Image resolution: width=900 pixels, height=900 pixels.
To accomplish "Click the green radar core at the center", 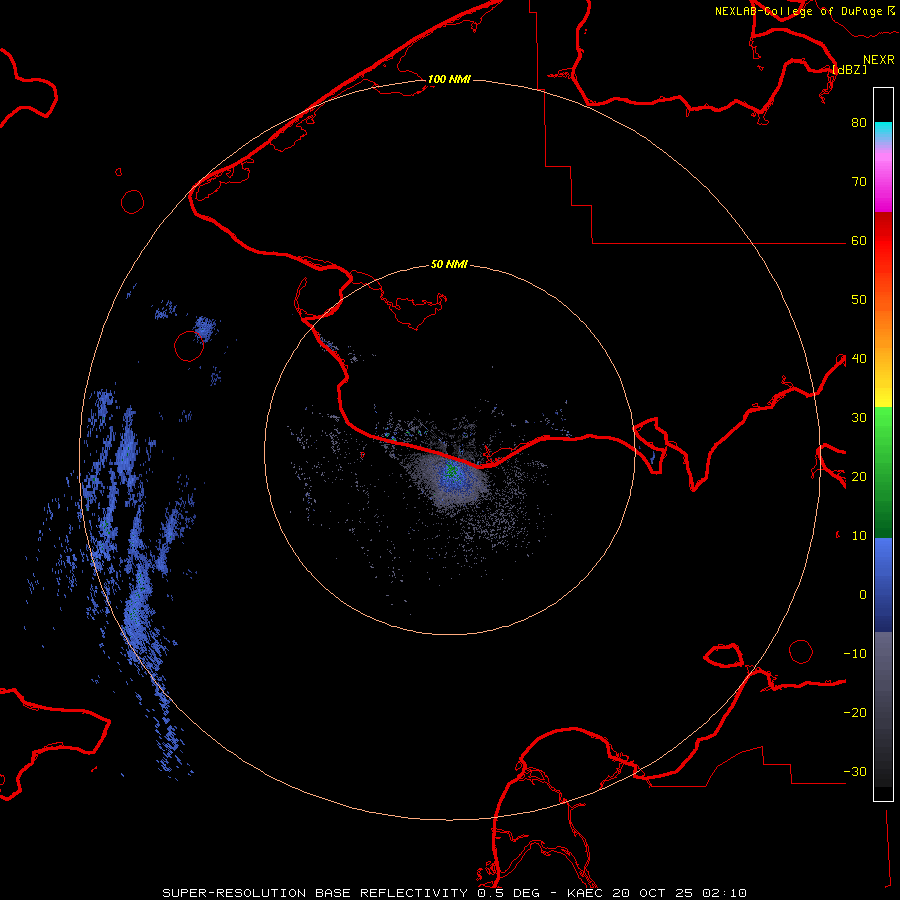I will 451,471.
